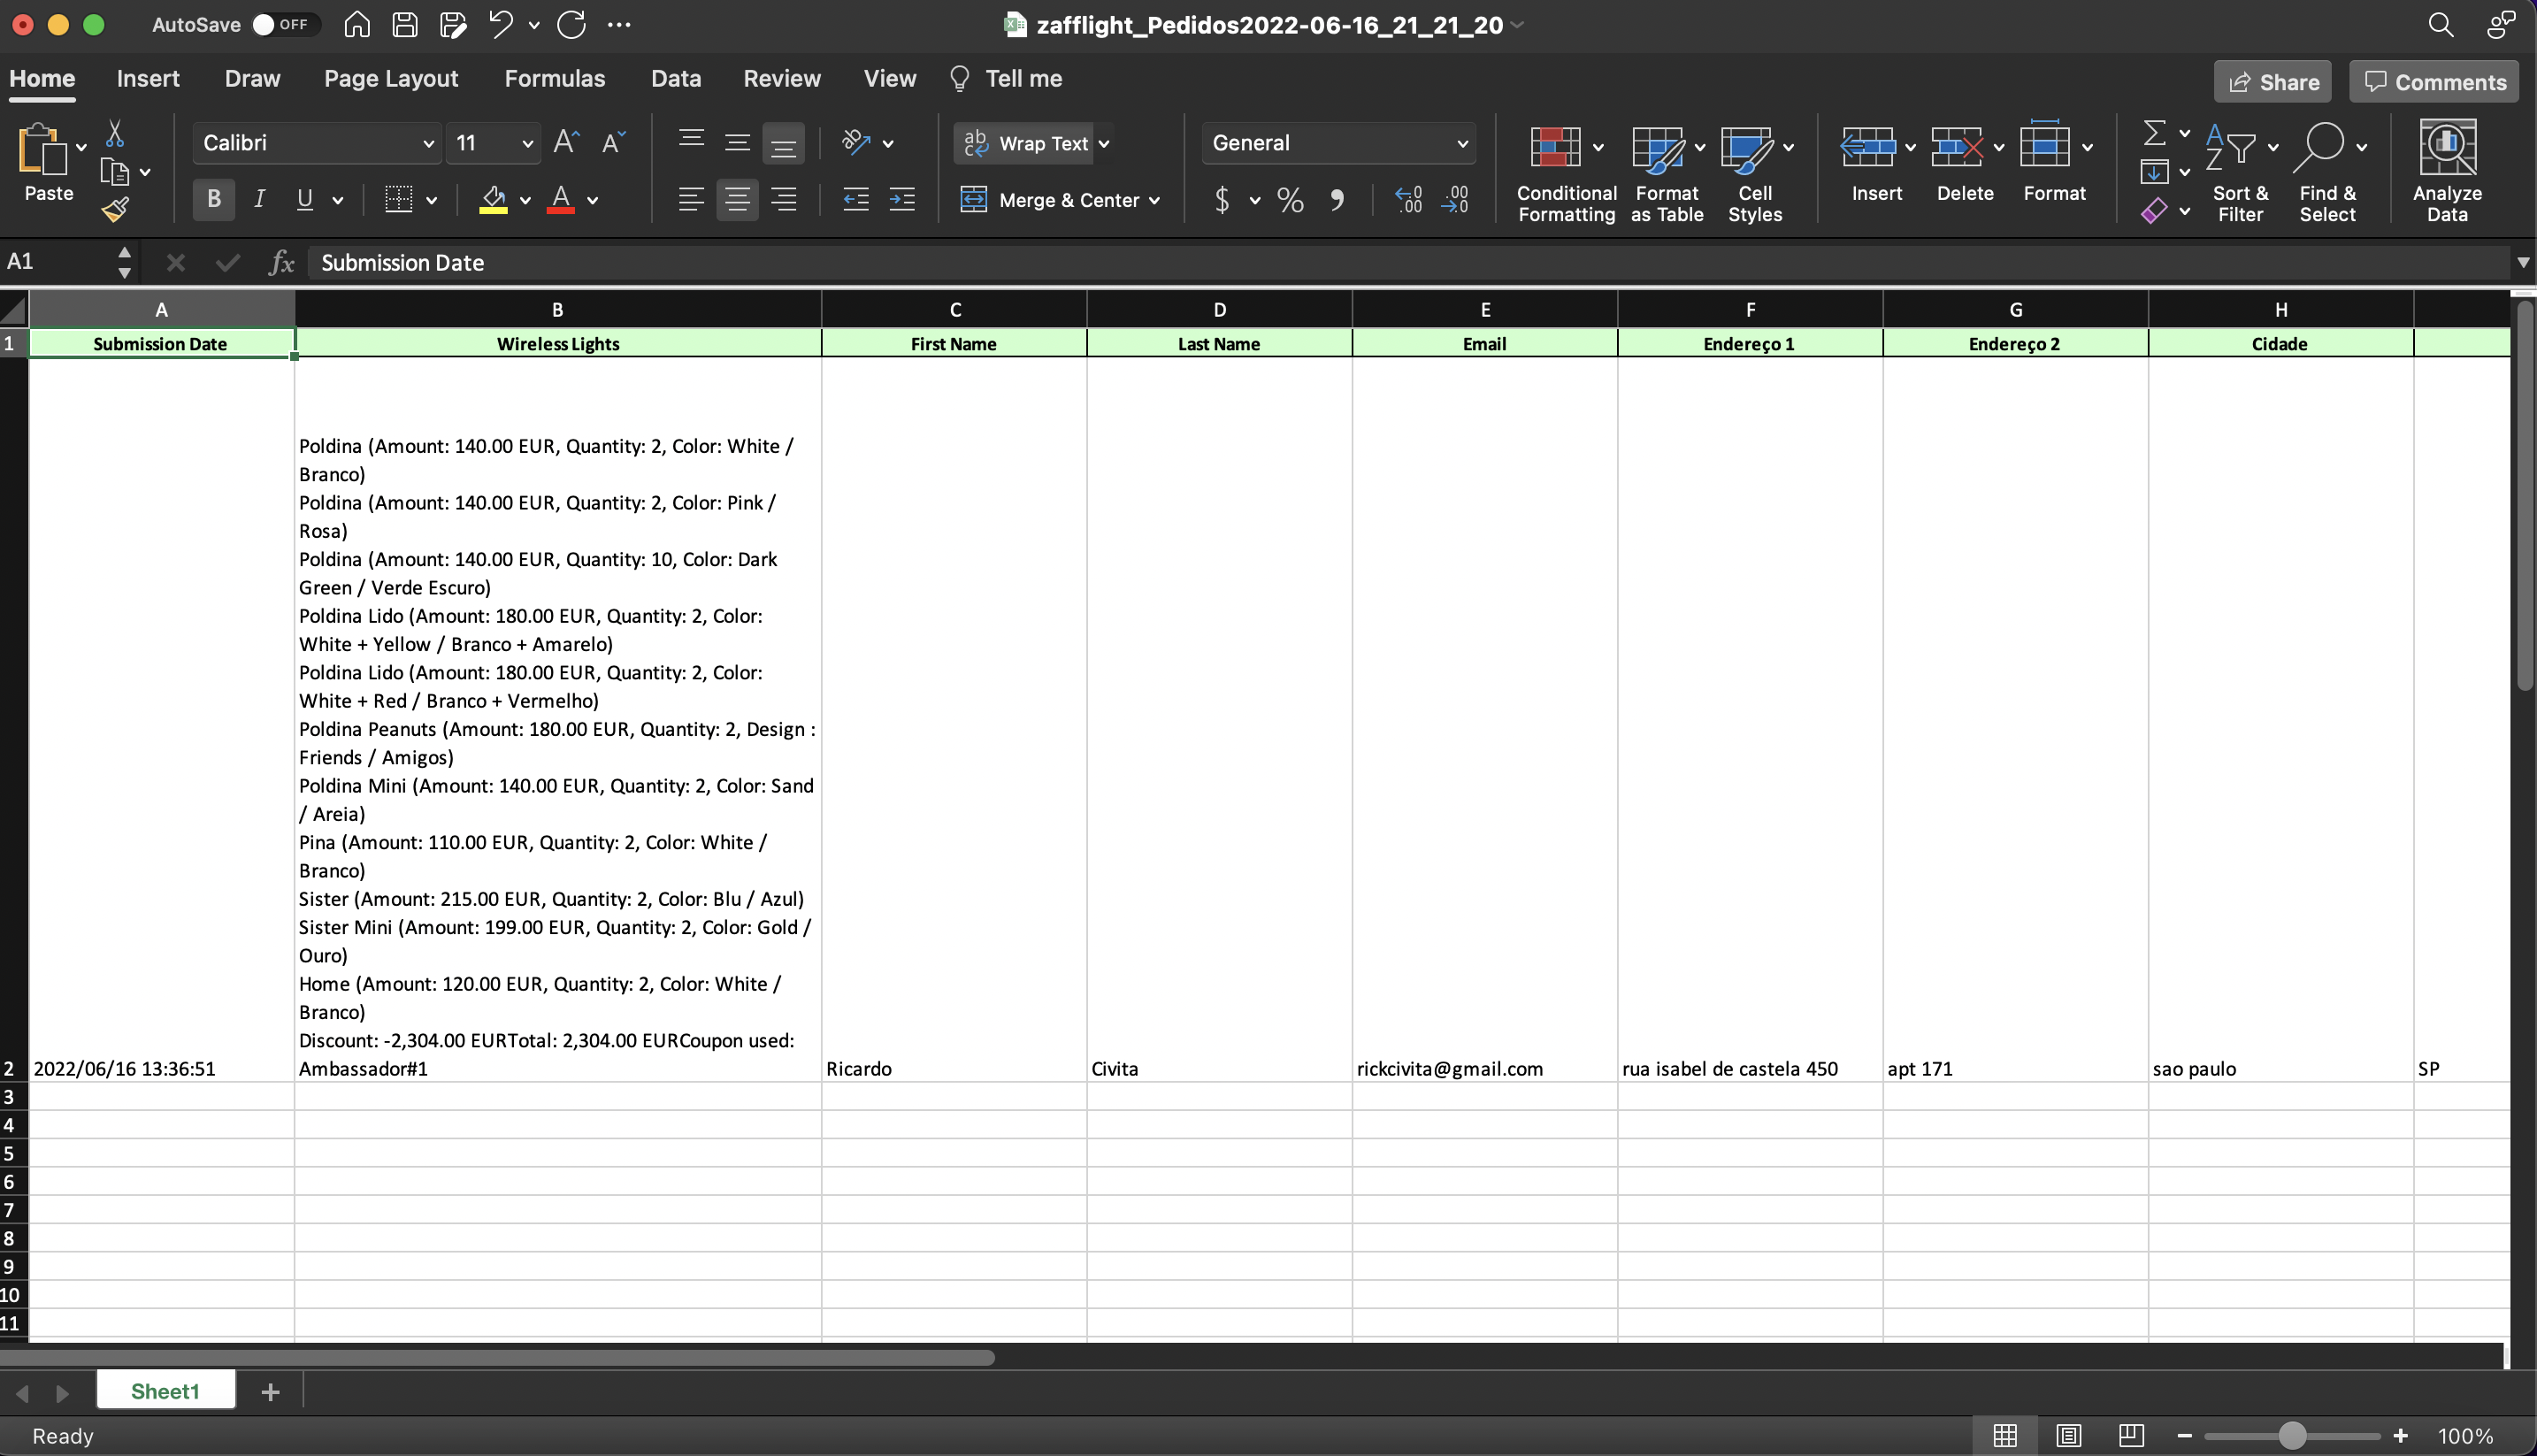Screen dimensions: 2537x1456
Task: Open the Formulas menu tab
Action: (554, 79)
